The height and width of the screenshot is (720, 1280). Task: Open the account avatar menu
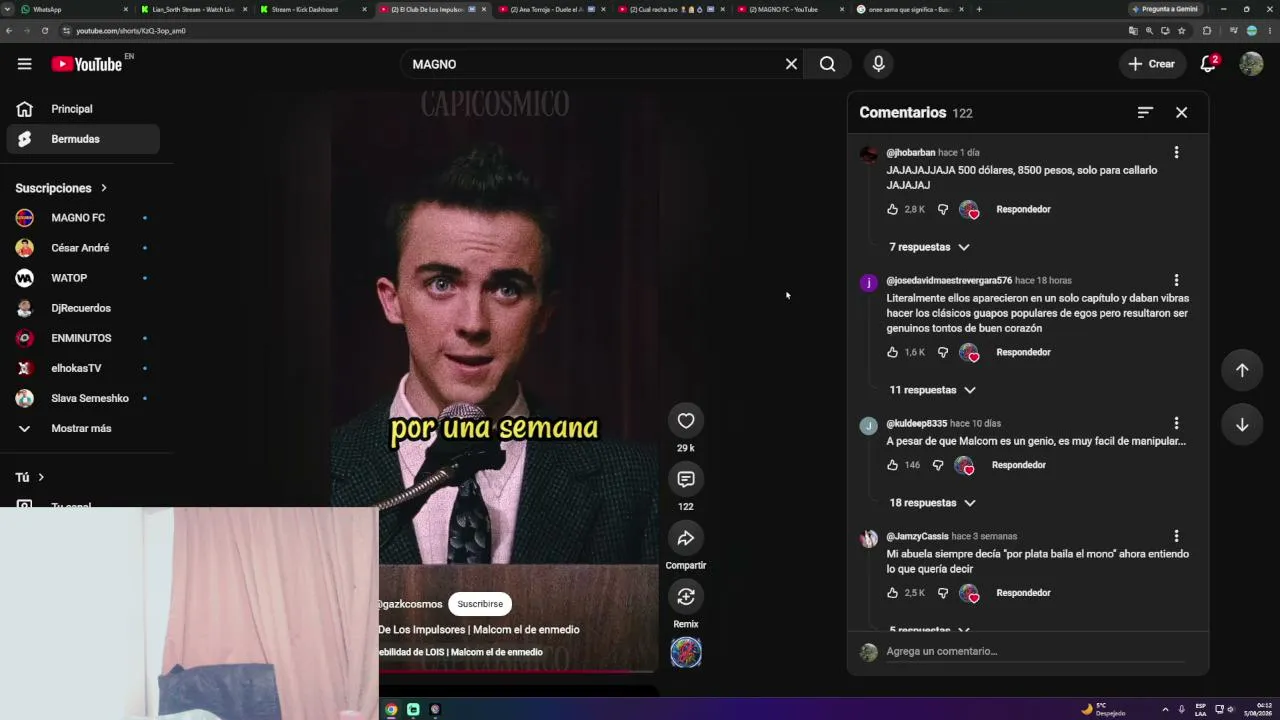click(1251, 64)
